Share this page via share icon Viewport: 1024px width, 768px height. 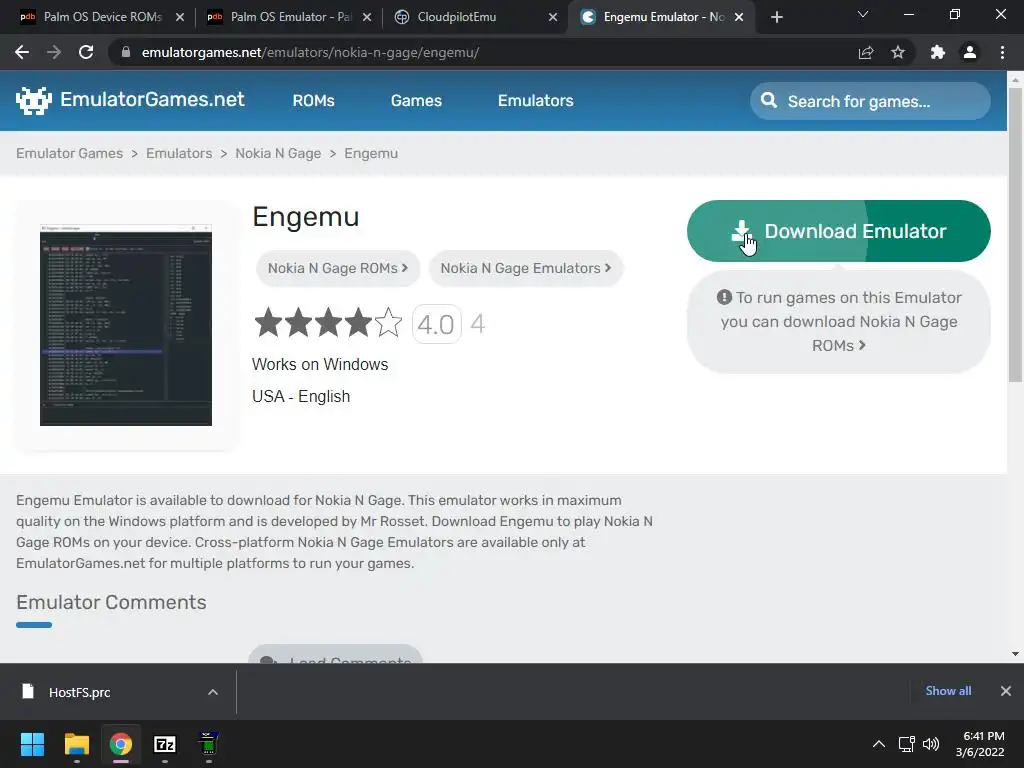[x=866, y=52]
